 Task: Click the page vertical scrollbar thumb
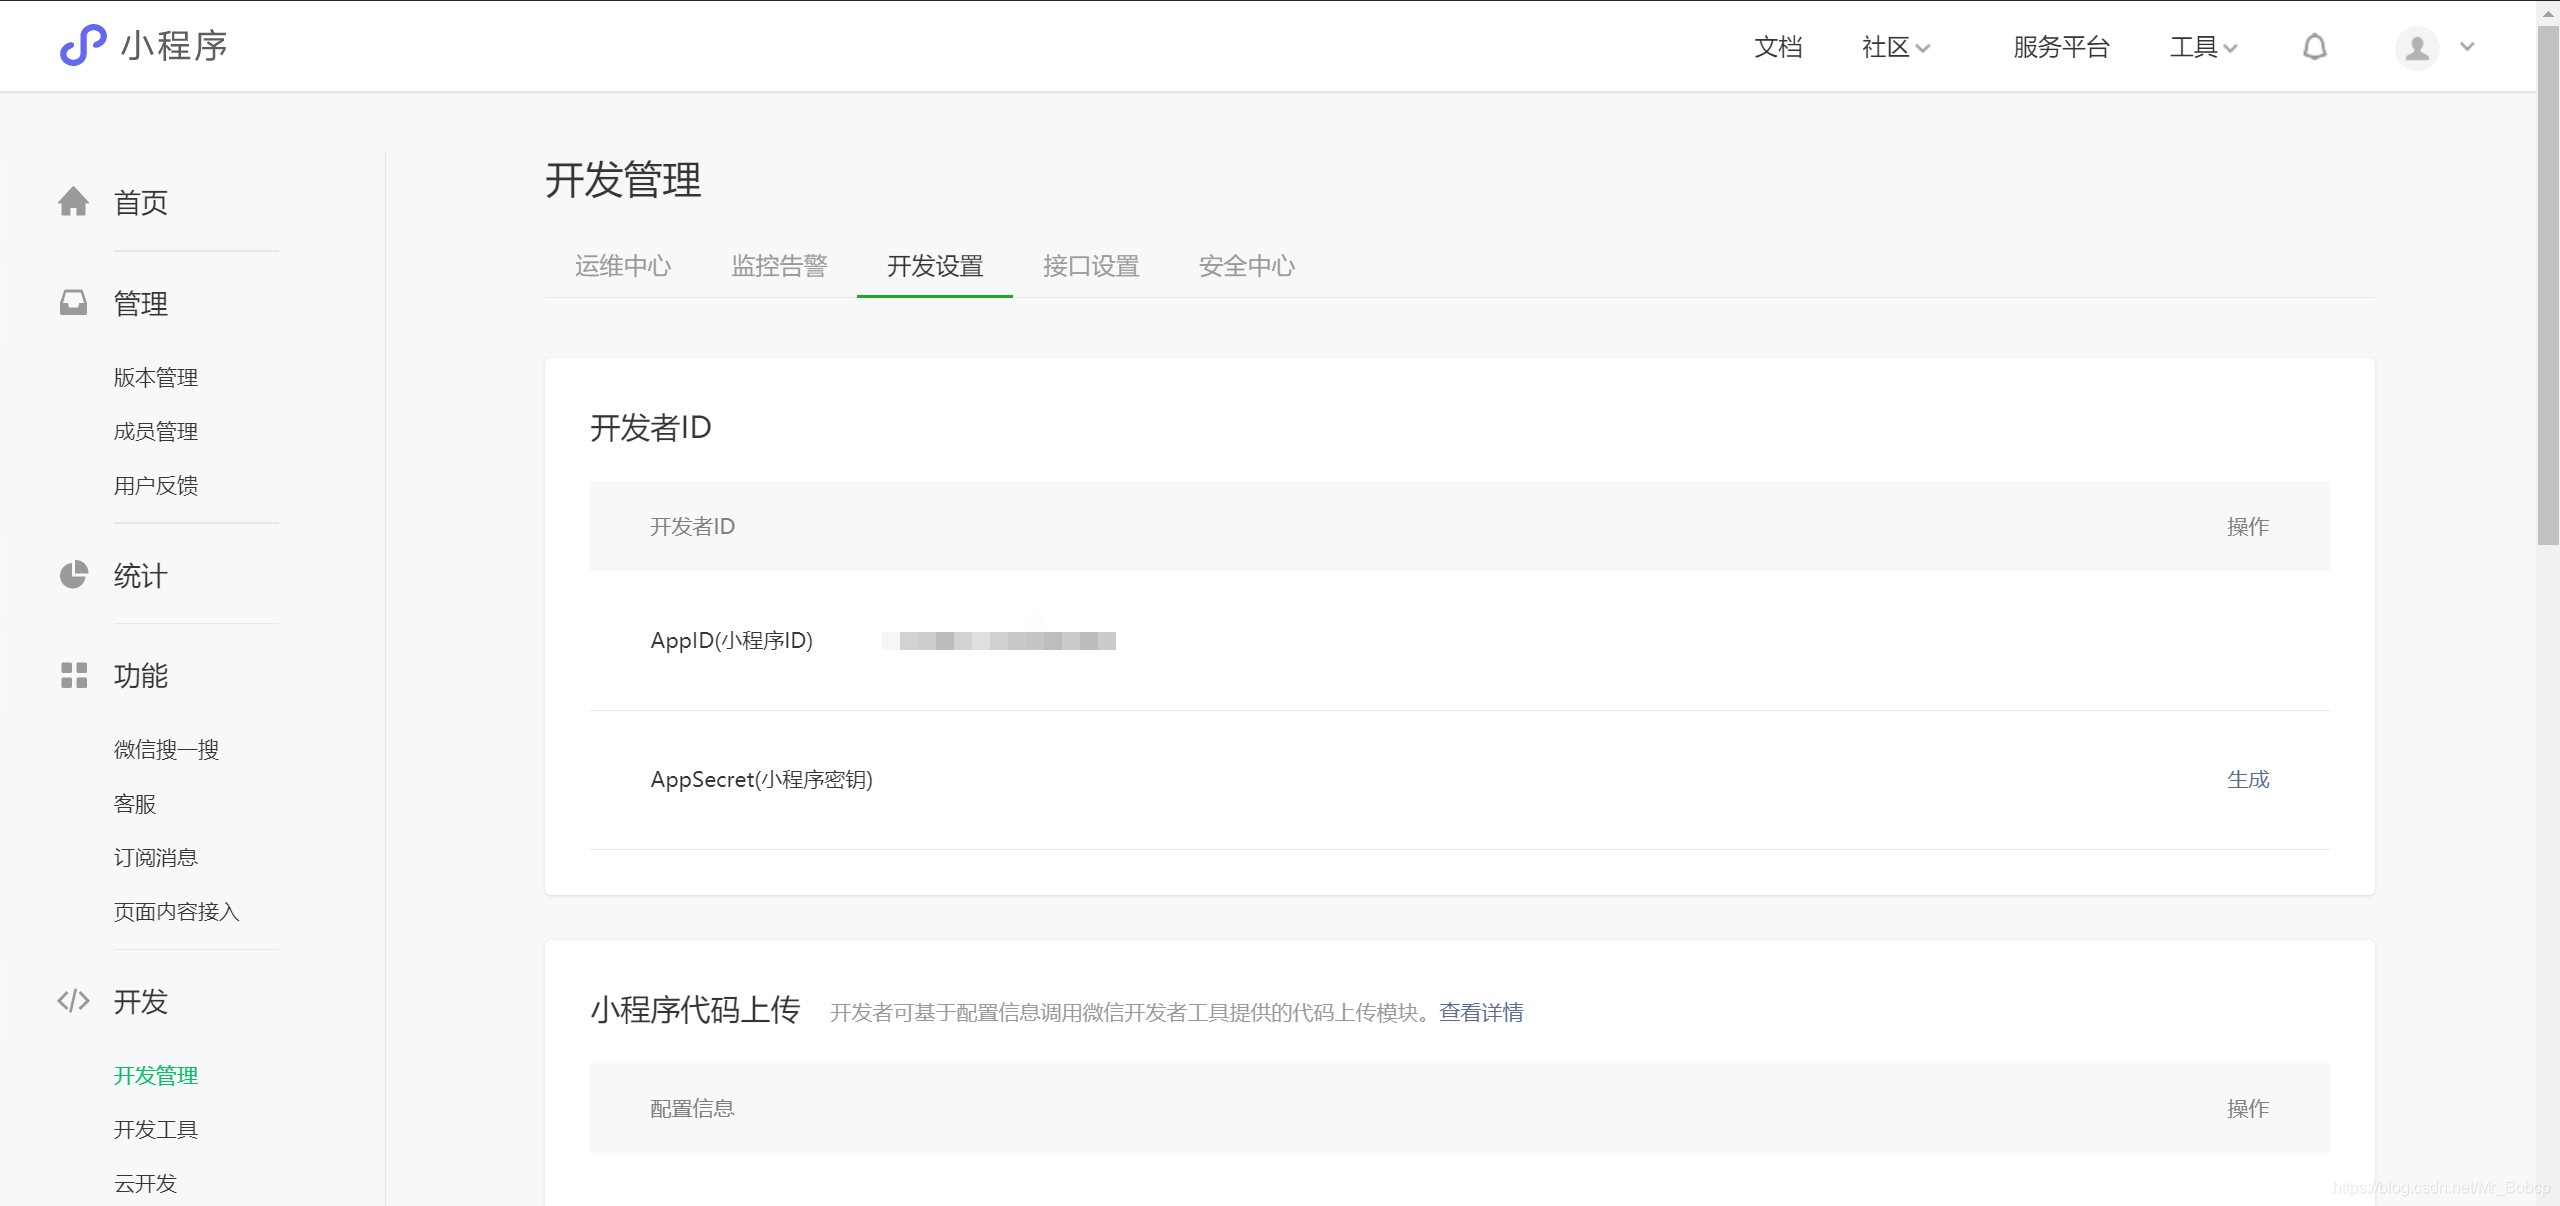(x=2548, y=285)
